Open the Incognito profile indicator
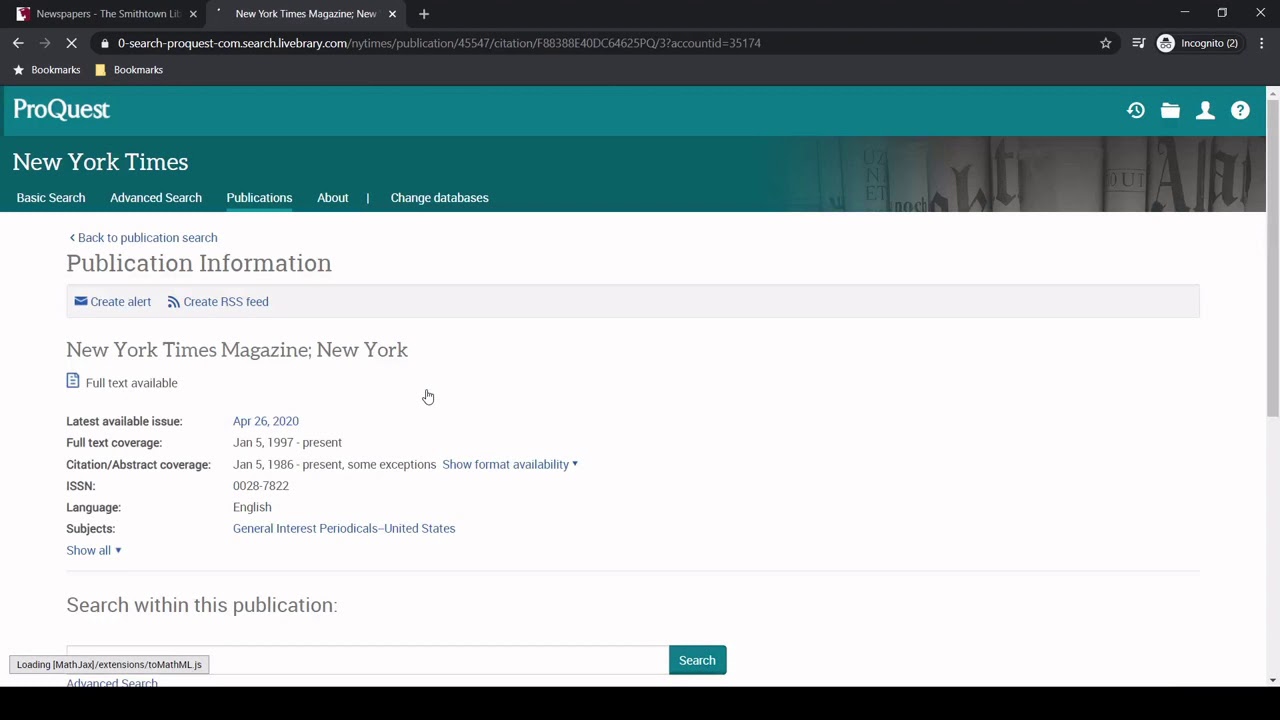This screenshot has height=720, width=1280. (1197, 43)
